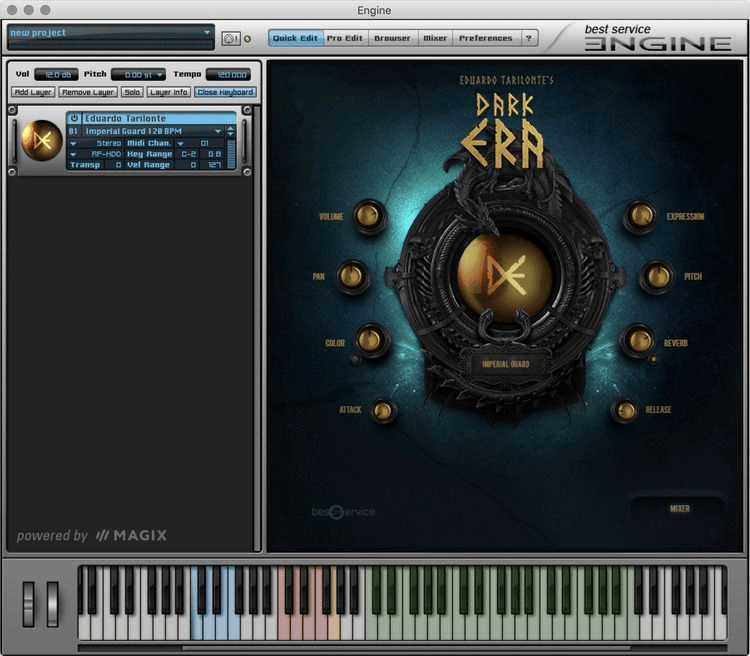Click the Remove Layer button
The width and height of the screenshot is (750, 656).
(88, 92)
